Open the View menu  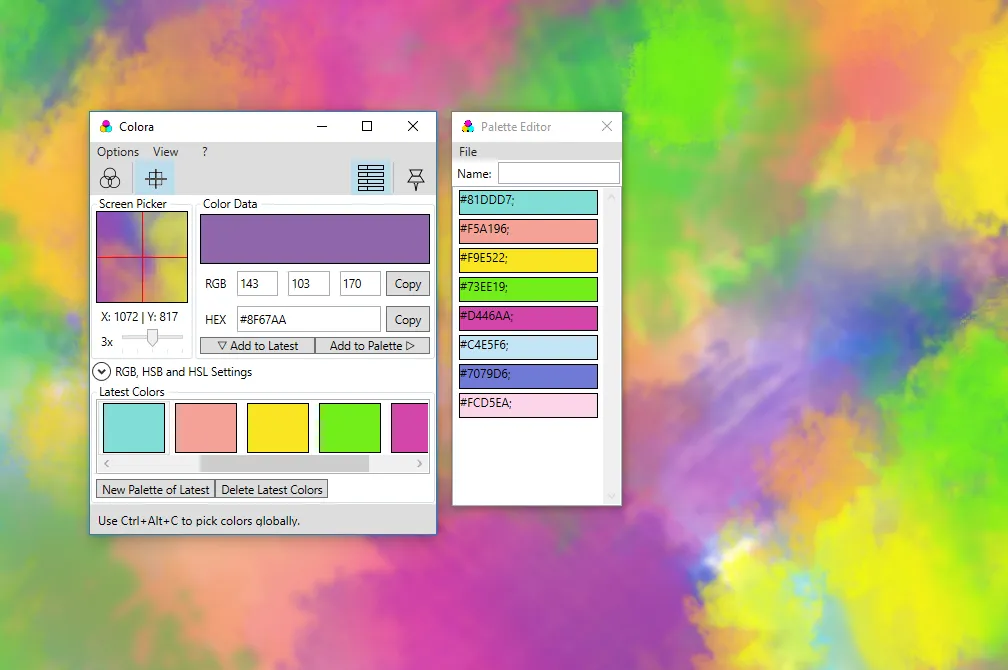[165, 152]
